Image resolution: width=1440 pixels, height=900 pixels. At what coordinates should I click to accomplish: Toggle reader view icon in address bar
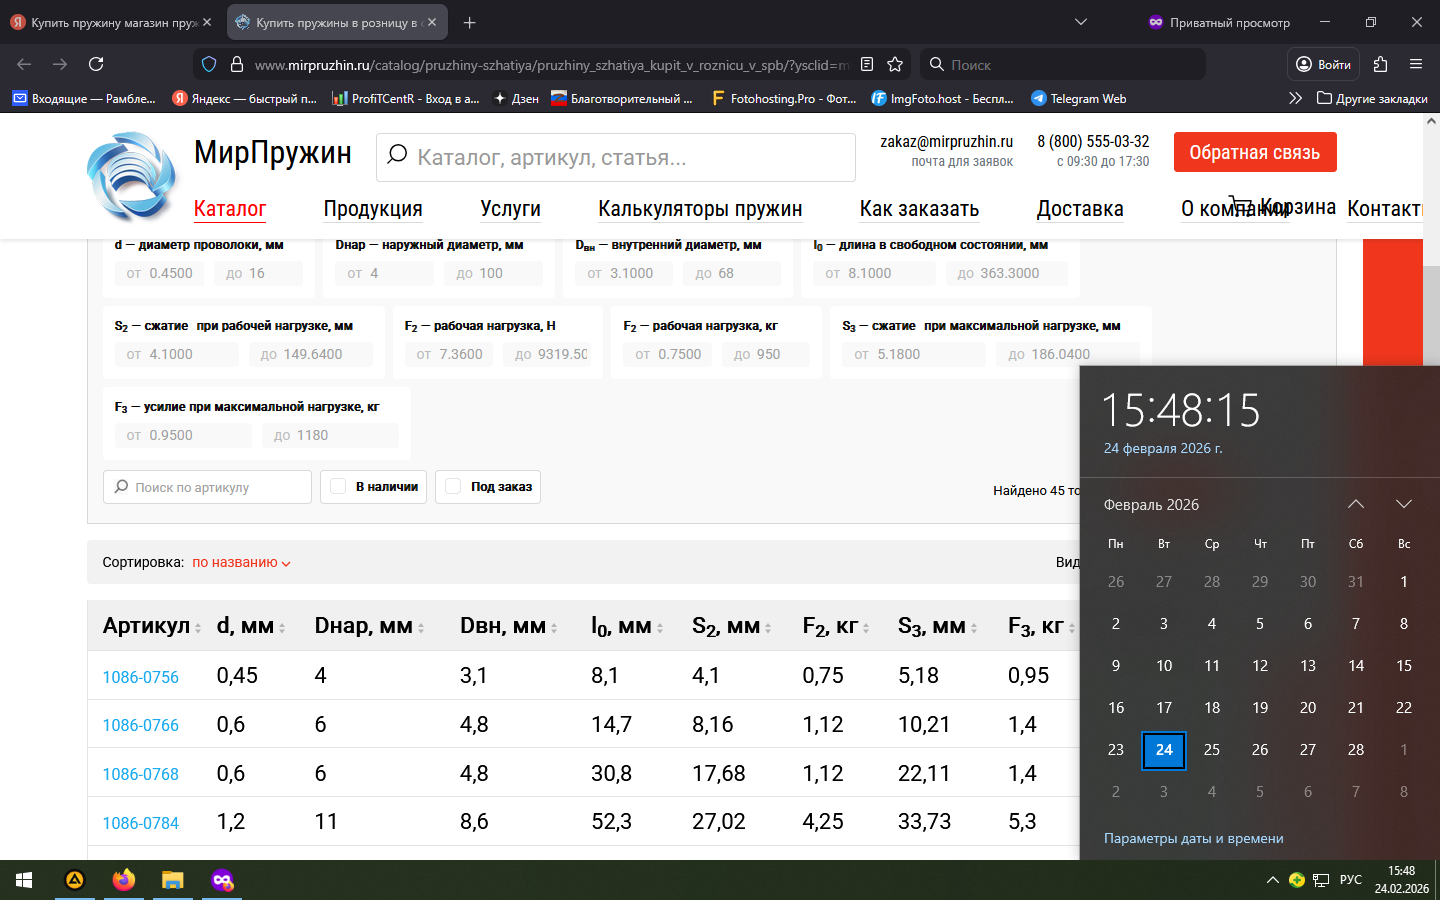click(867, 64)
